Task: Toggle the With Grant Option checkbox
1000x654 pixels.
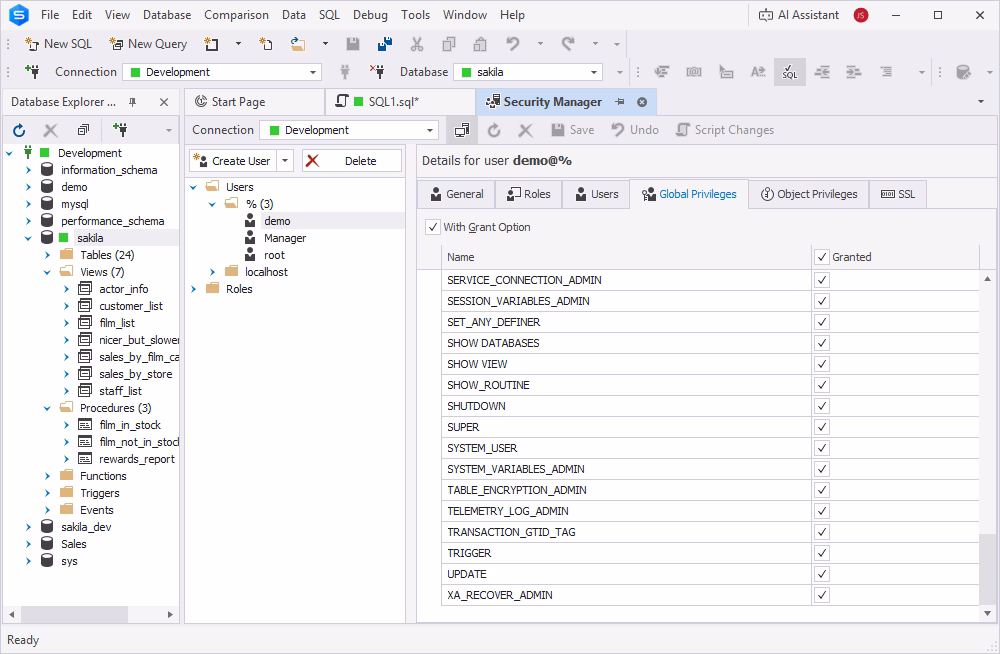Action: click(432, 227)
